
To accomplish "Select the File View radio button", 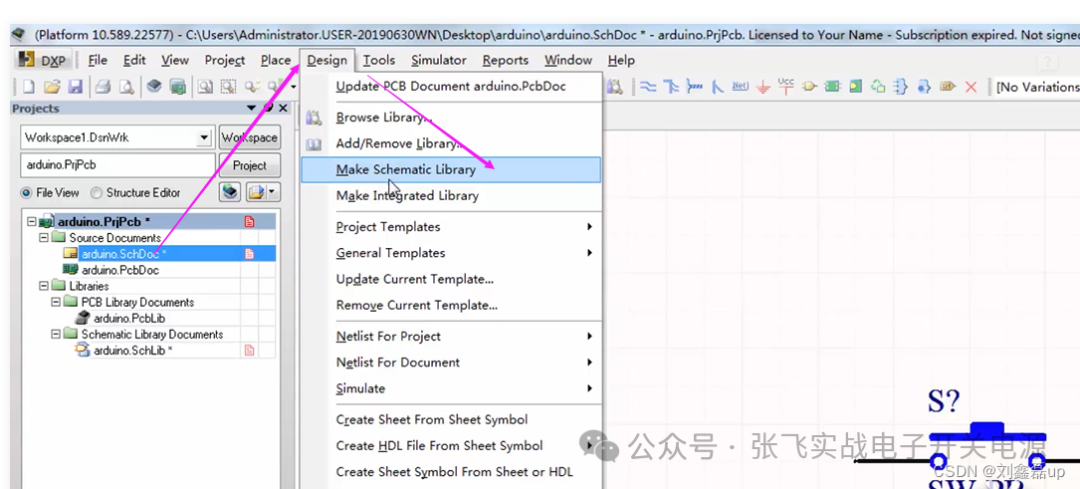I will pos(26,193).
